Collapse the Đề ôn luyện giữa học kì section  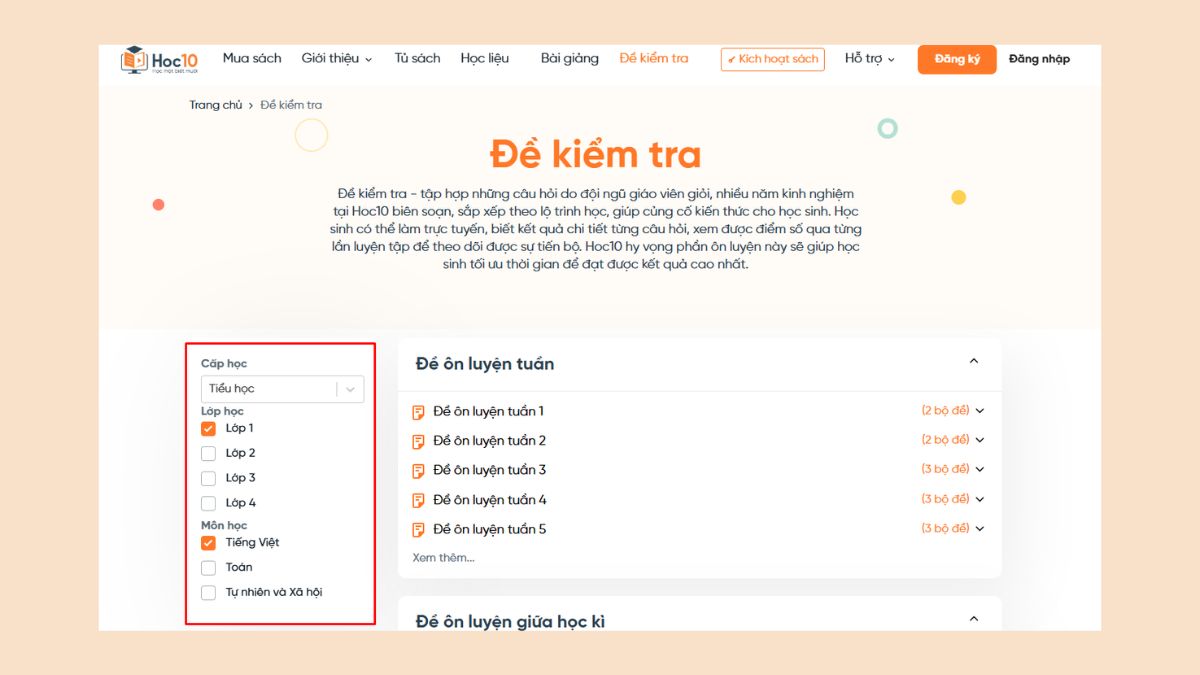(x=974, y=620)
